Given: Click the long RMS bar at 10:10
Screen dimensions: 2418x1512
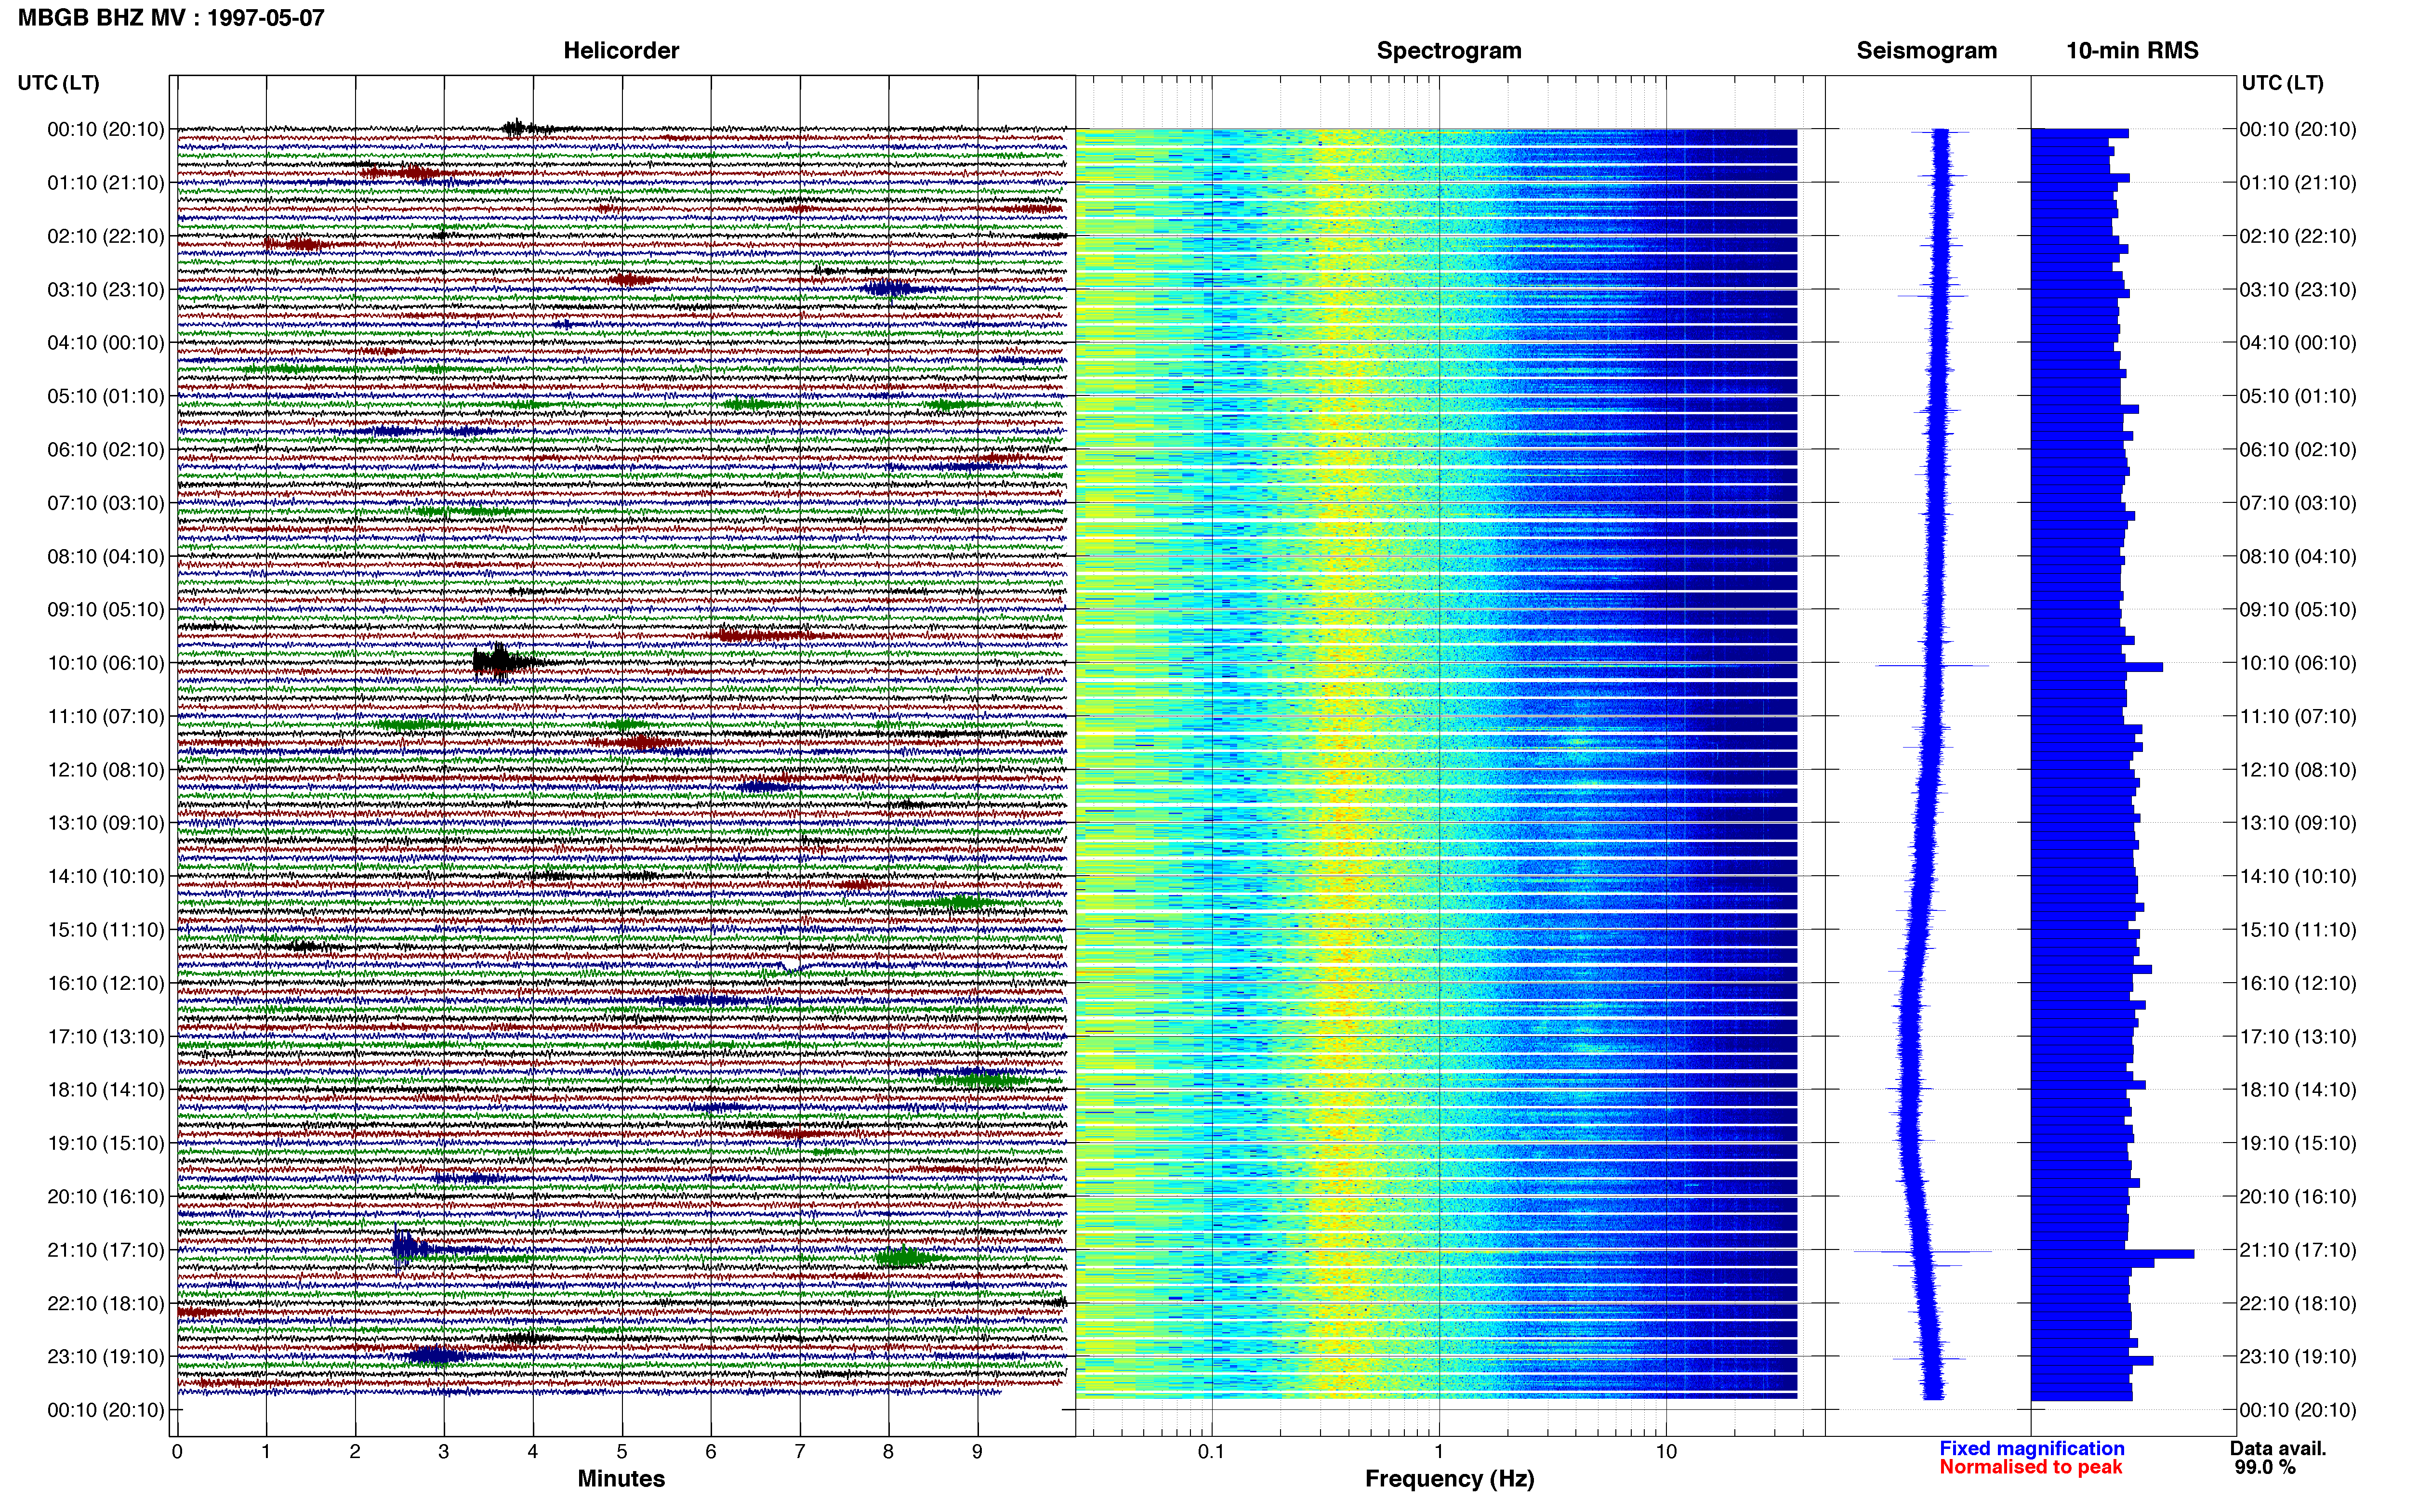Looking at the screenshot, I should click(2096, 667).
